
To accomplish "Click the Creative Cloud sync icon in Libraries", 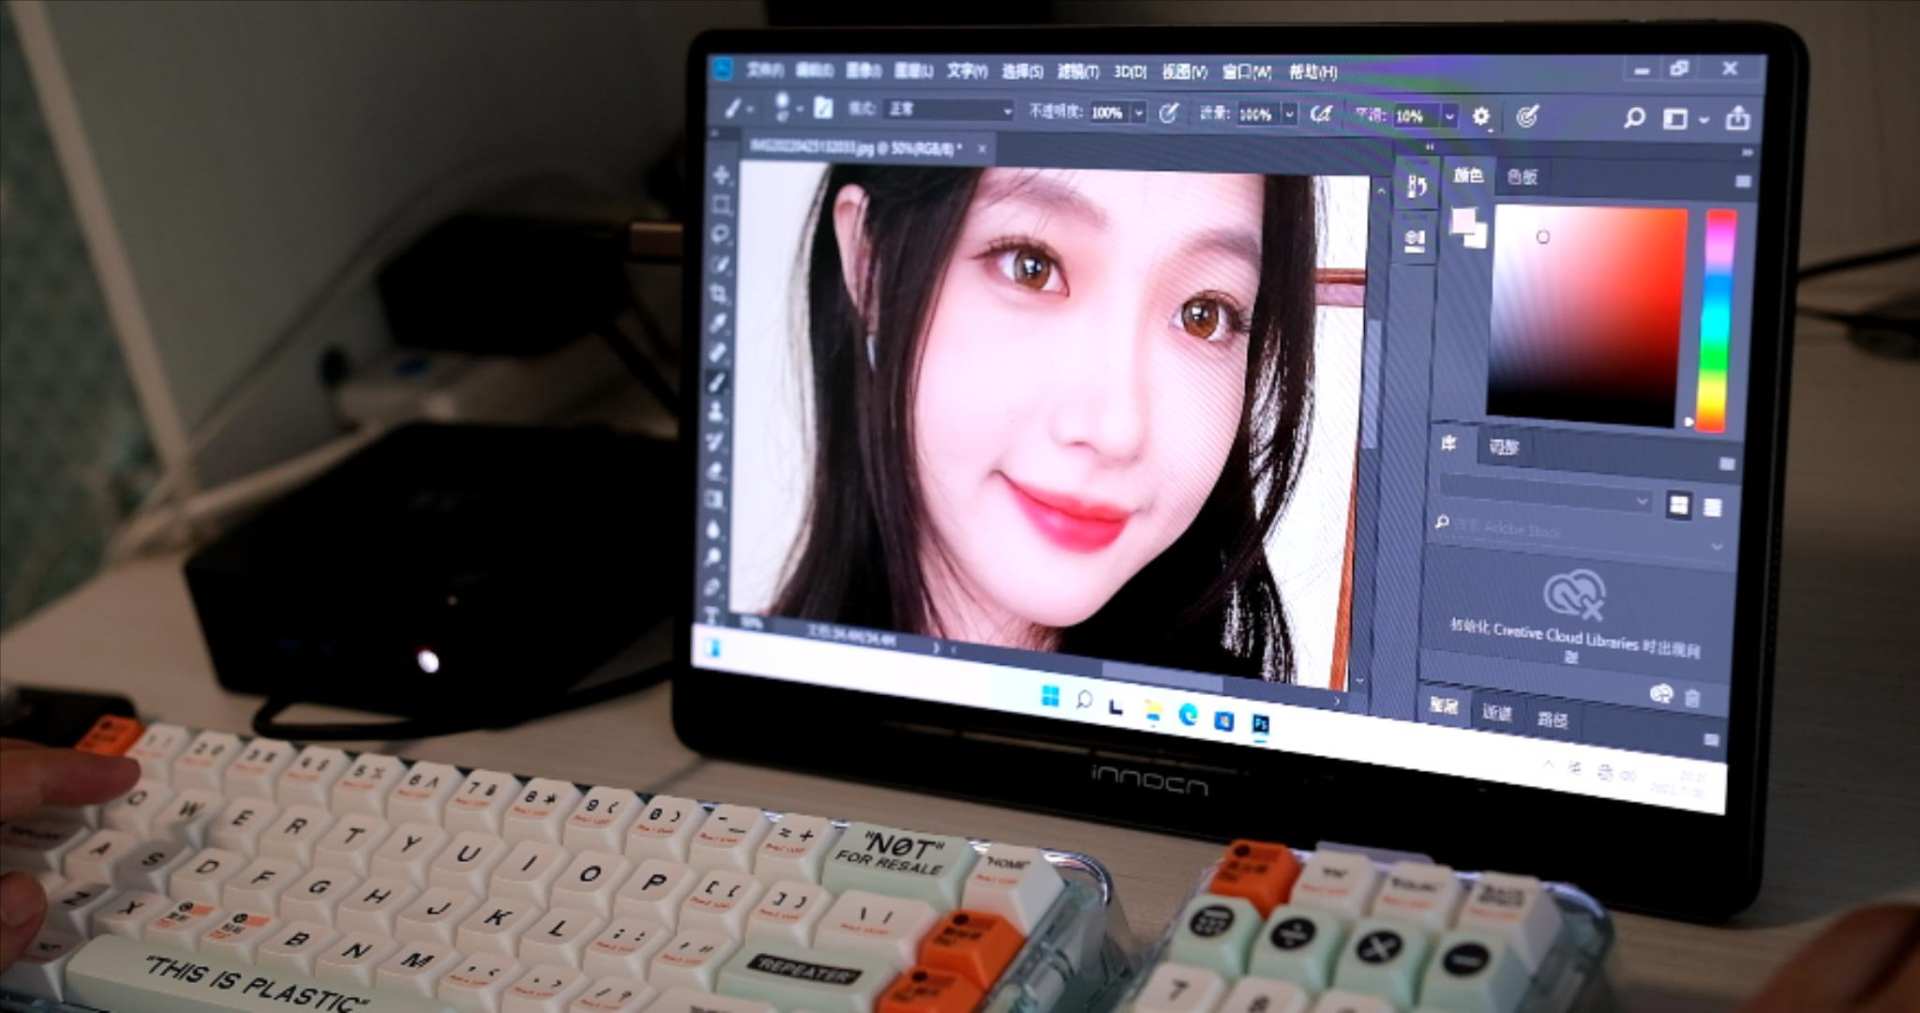I will click(1661, 694).
